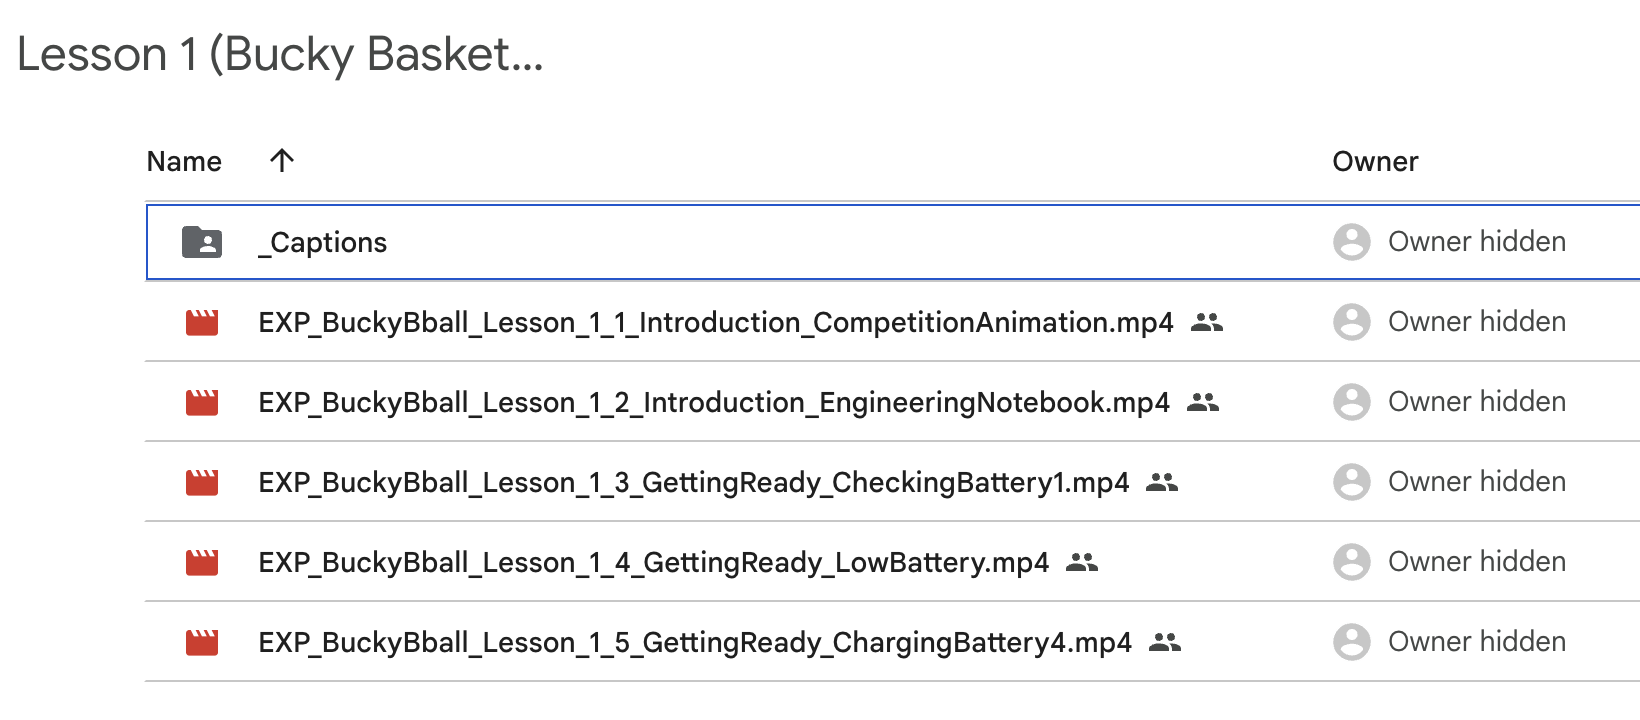
Task: Click the video icon beside LowBattery.mp4
Action: [202, 562]
